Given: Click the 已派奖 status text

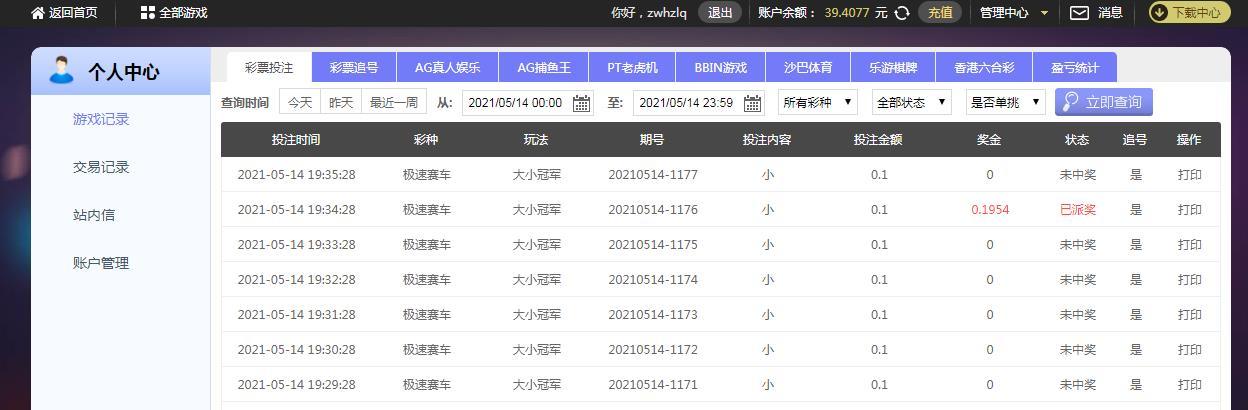Looking at the screenshot, I should pyautogui.click(x=1078, y=210).
